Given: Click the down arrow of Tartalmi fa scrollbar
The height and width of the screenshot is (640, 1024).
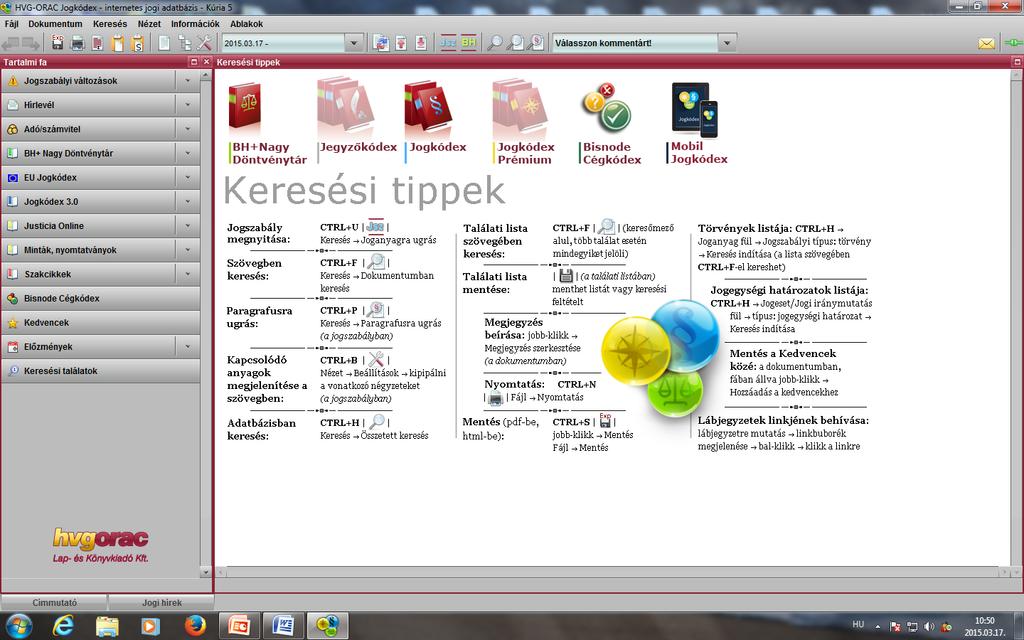Looking at the screenshot, I should (206, 572).
